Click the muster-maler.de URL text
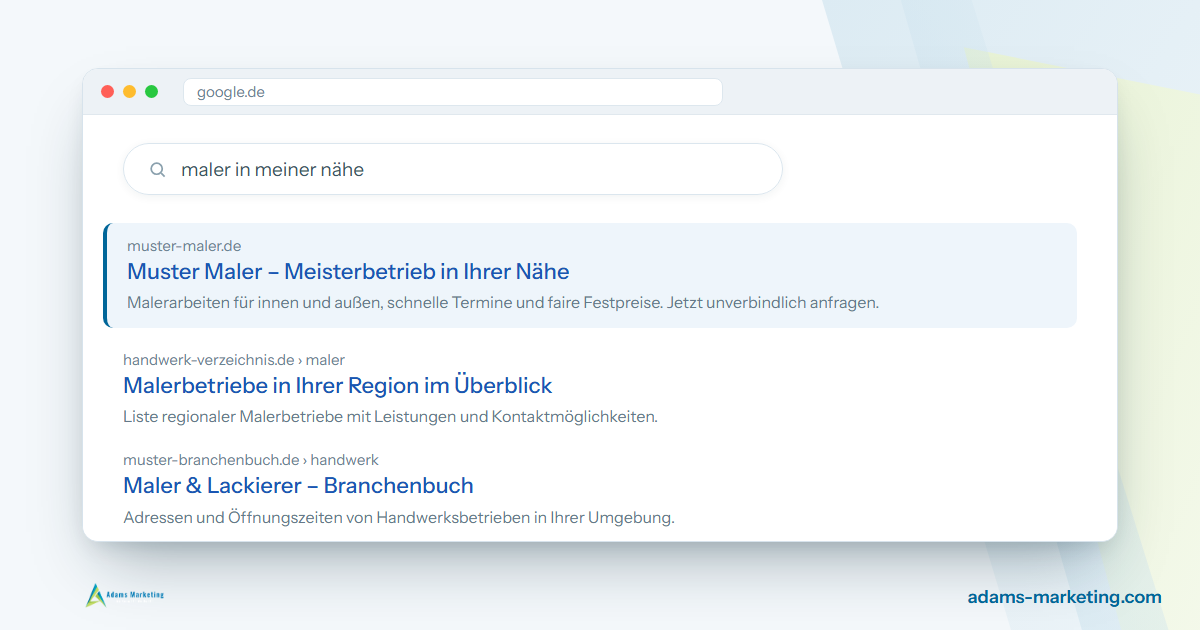1200x630 pixels. pos(184,246)
